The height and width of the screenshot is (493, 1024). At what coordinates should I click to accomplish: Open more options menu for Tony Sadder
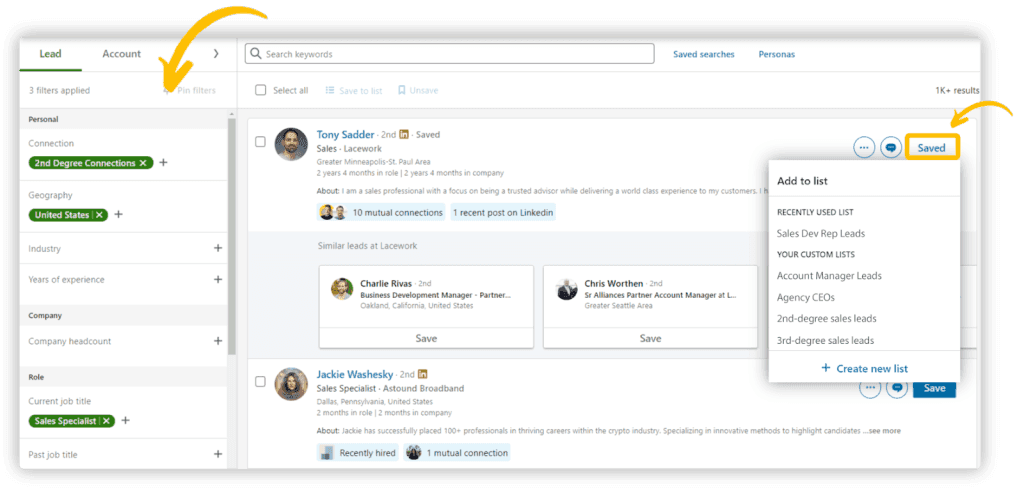click(x=864, y=148)
